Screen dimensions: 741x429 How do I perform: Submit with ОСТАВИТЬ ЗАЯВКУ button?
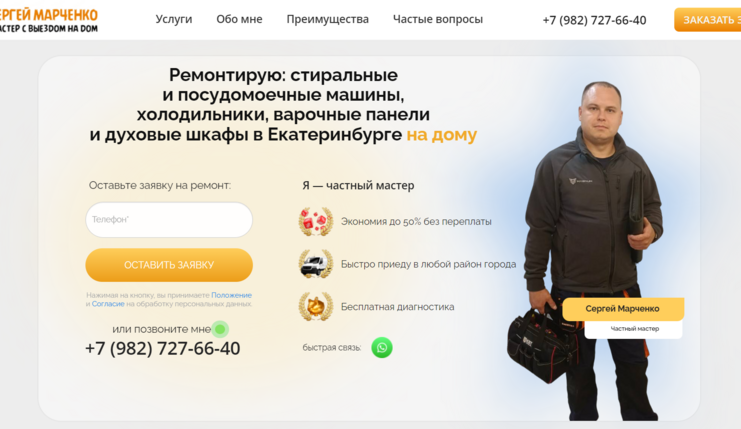pyautogui.click(x=169, y=265)
